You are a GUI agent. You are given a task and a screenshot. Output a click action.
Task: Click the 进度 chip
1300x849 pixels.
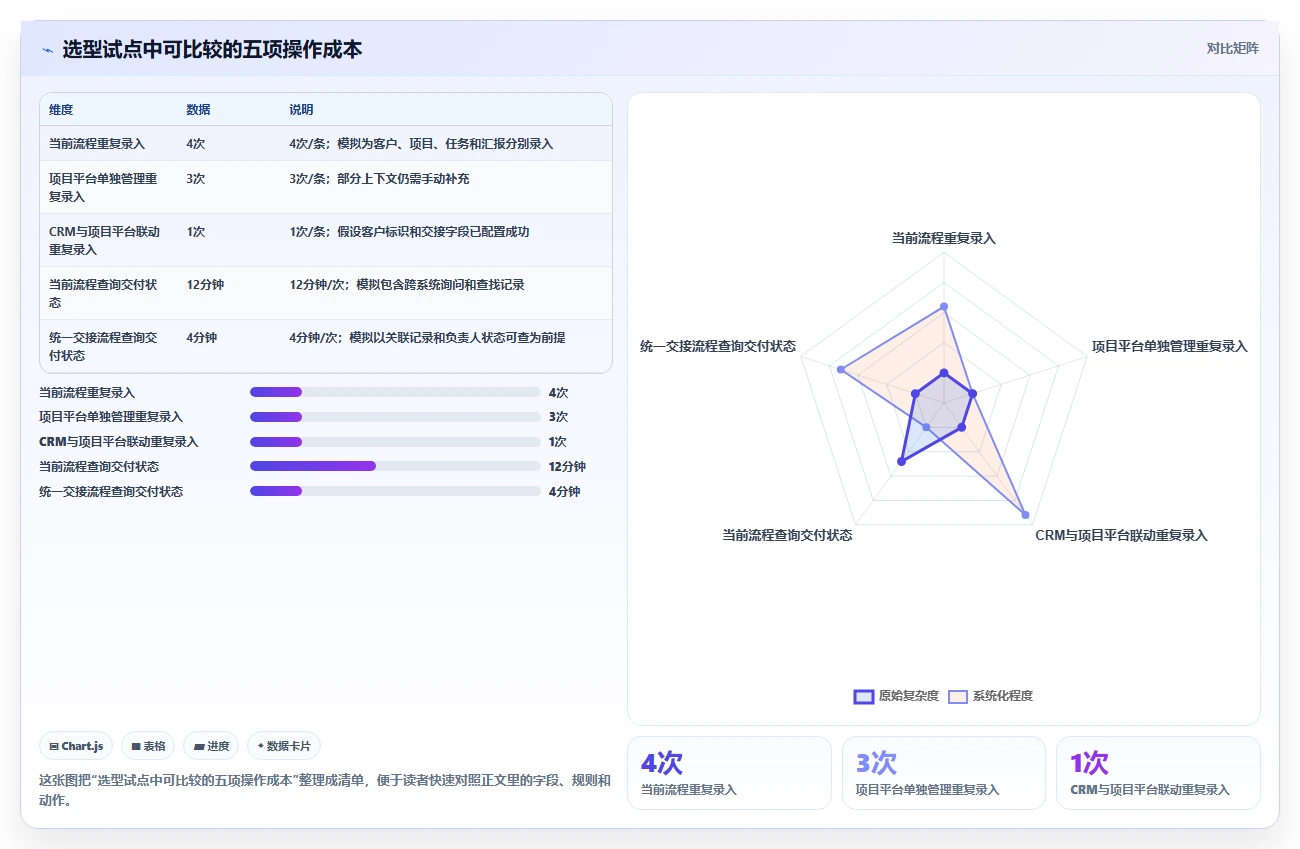(x=211, y=746)
